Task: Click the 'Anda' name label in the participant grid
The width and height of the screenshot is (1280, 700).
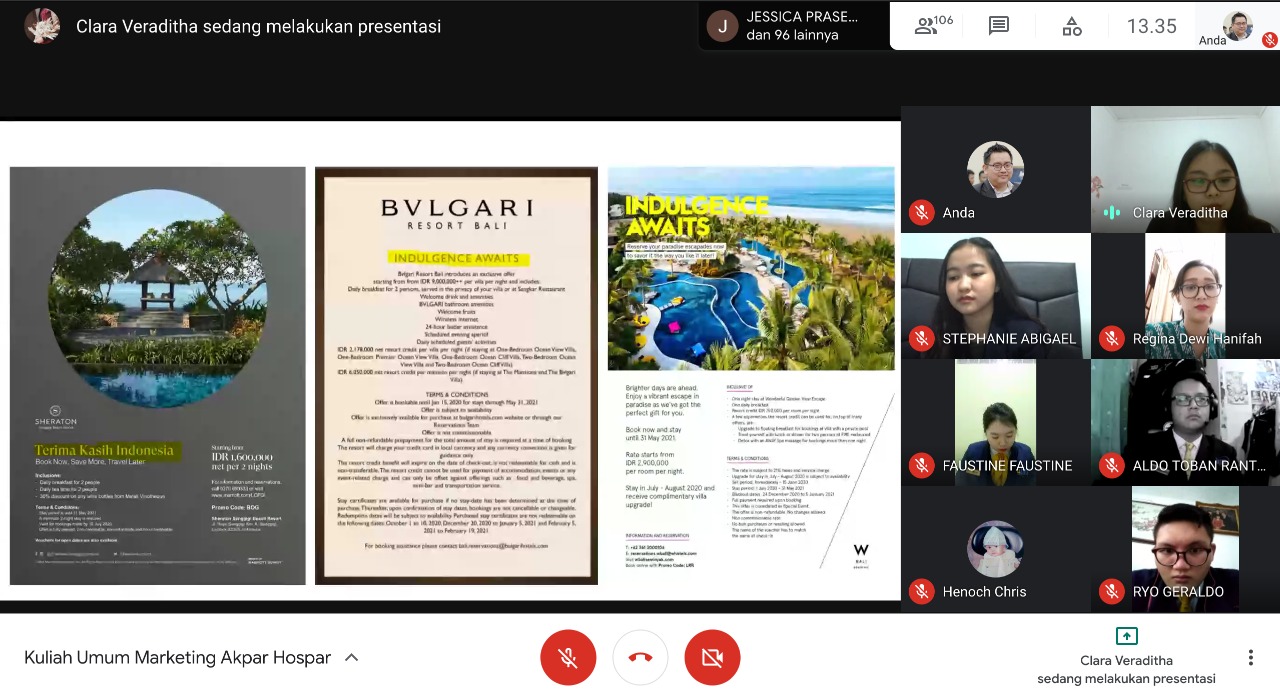Action: click(x=958, y=213)
